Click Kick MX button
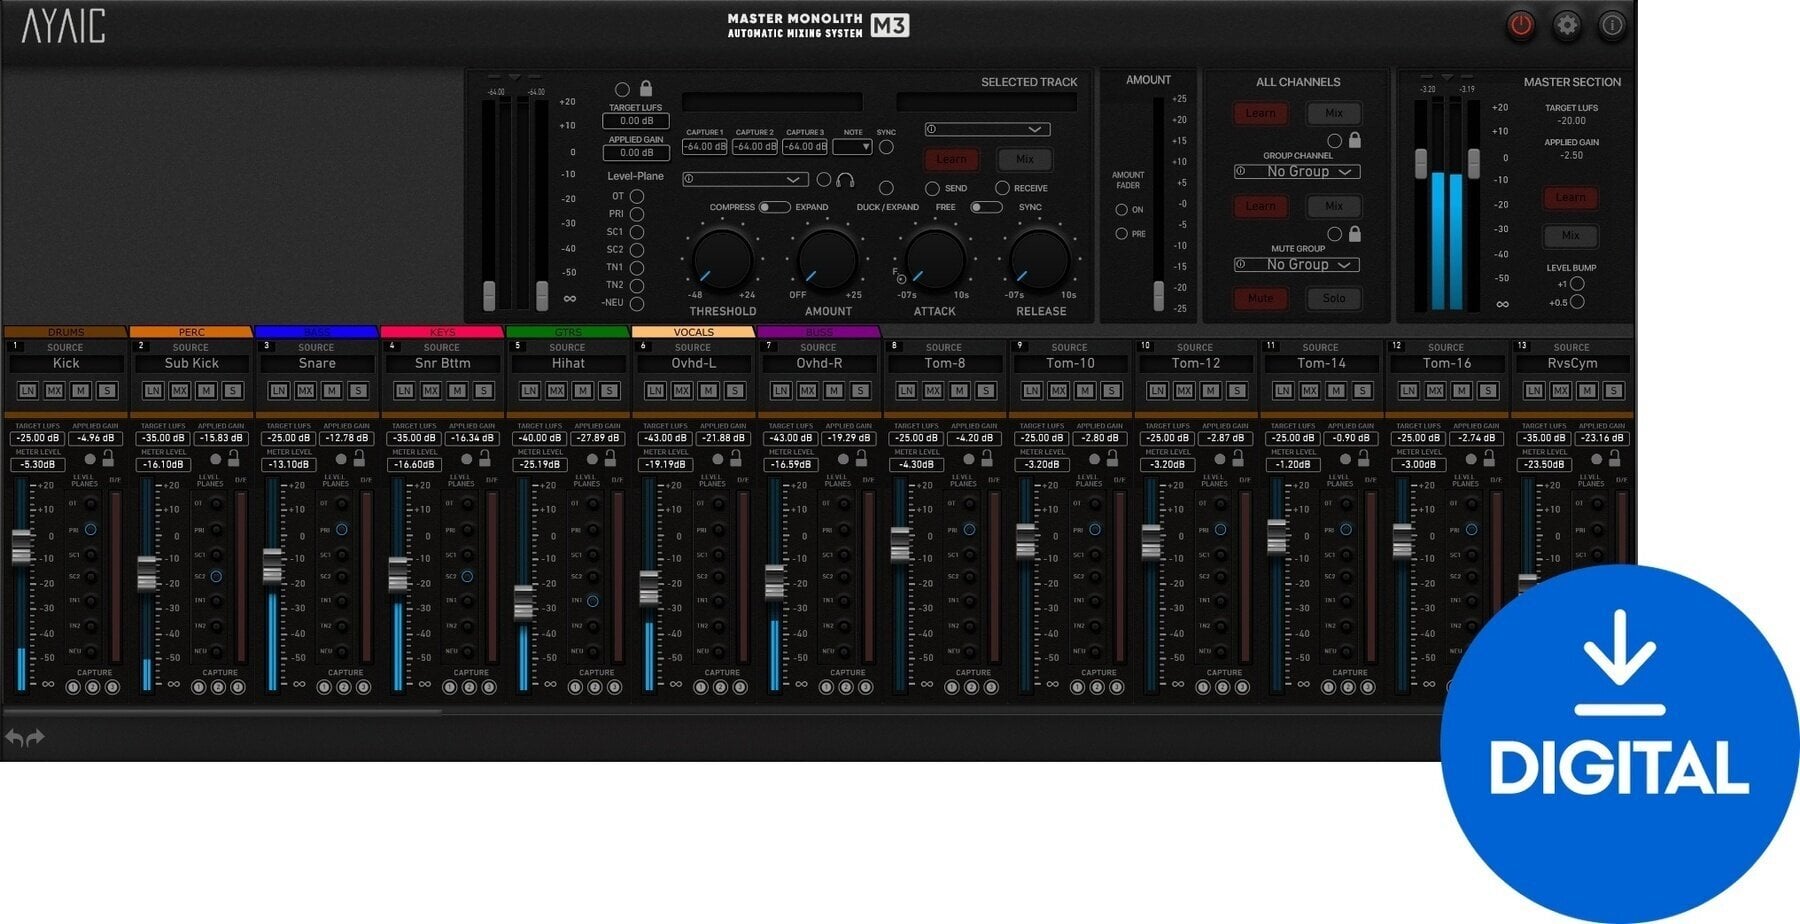Viewport: 1800px width, 924px height. point(54,391)
